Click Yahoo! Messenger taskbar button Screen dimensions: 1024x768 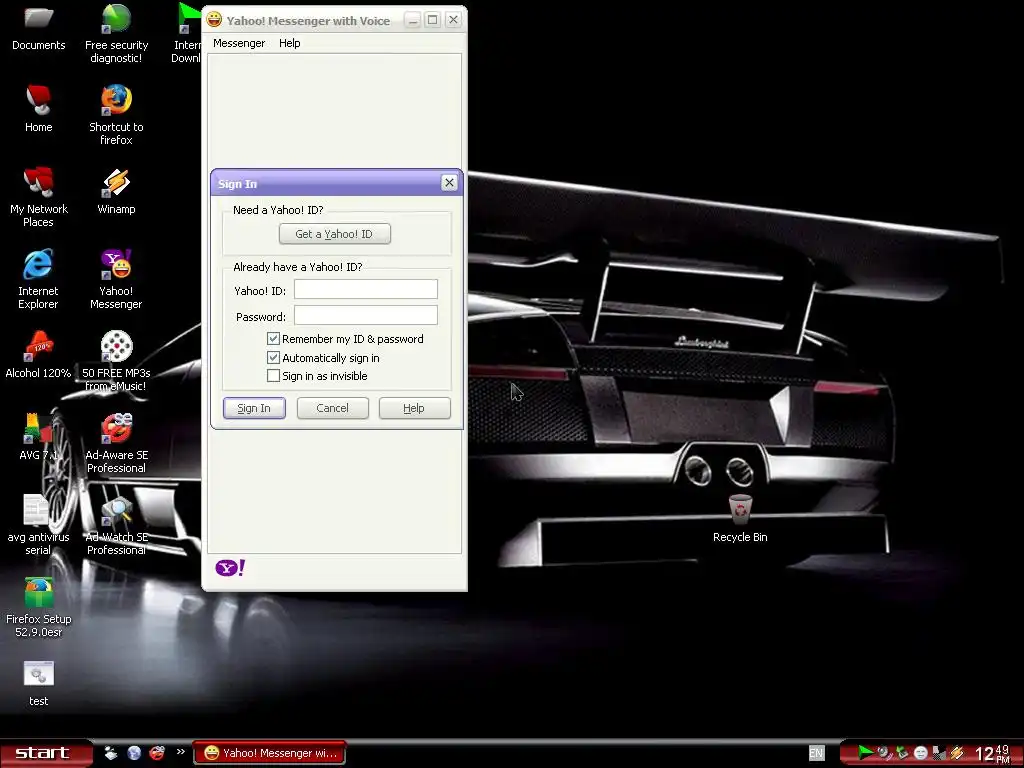point(269,753)
